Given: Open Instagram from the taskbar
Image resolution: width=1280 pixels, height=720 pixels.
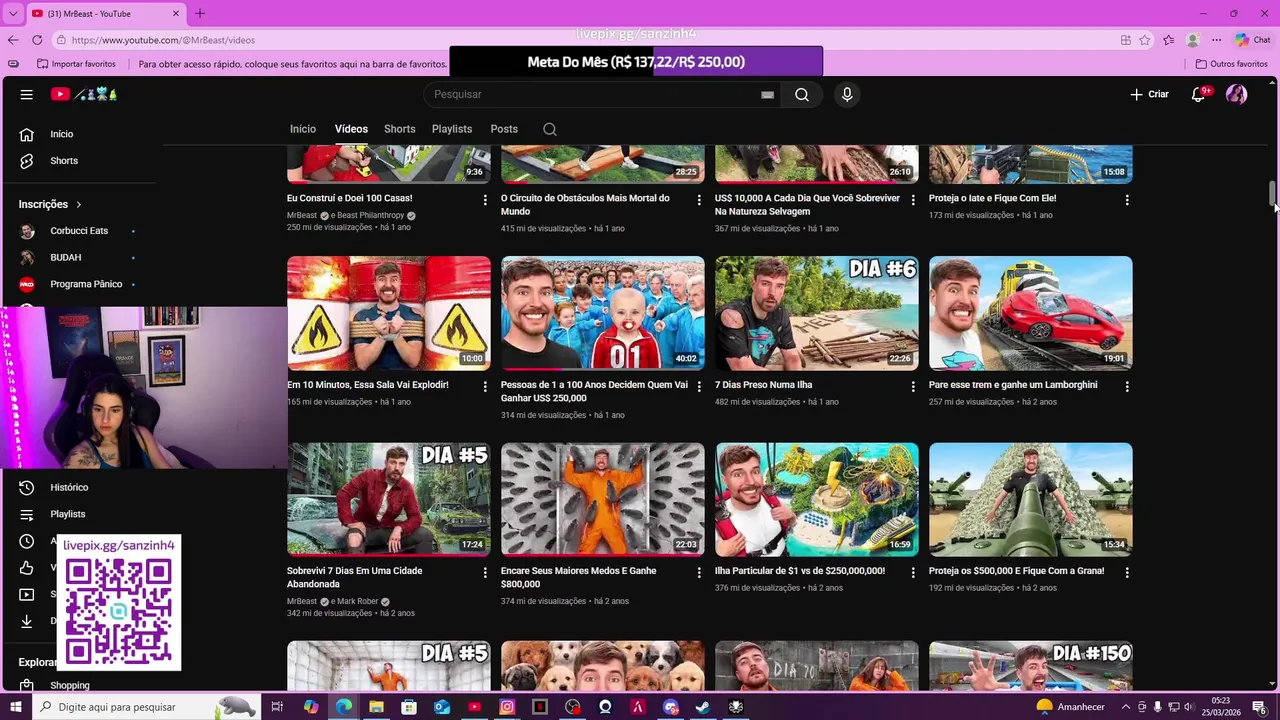Looking at the screenshot, I should tap(507, 707).
